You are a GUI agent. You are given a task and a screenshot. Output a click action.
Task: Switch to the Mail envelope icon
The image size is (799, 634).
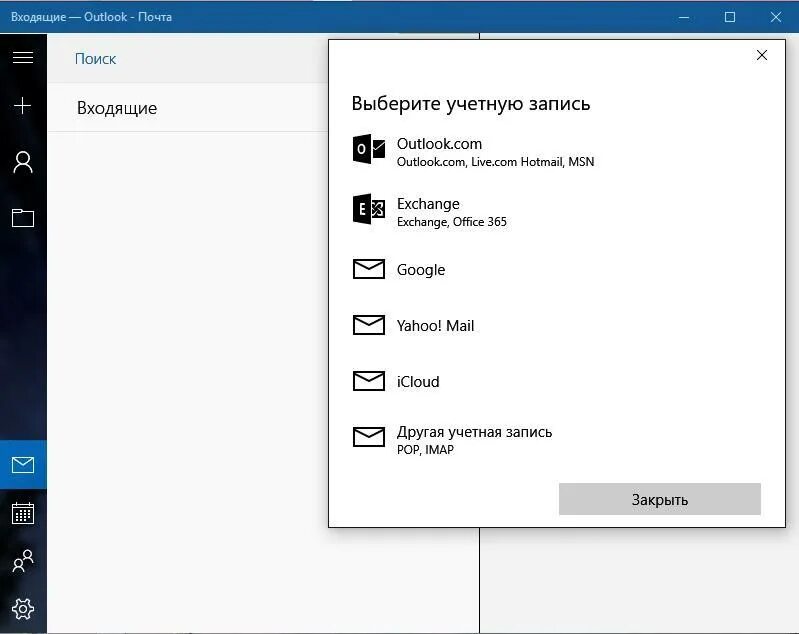pyautogui.click(x=23, y=465)
